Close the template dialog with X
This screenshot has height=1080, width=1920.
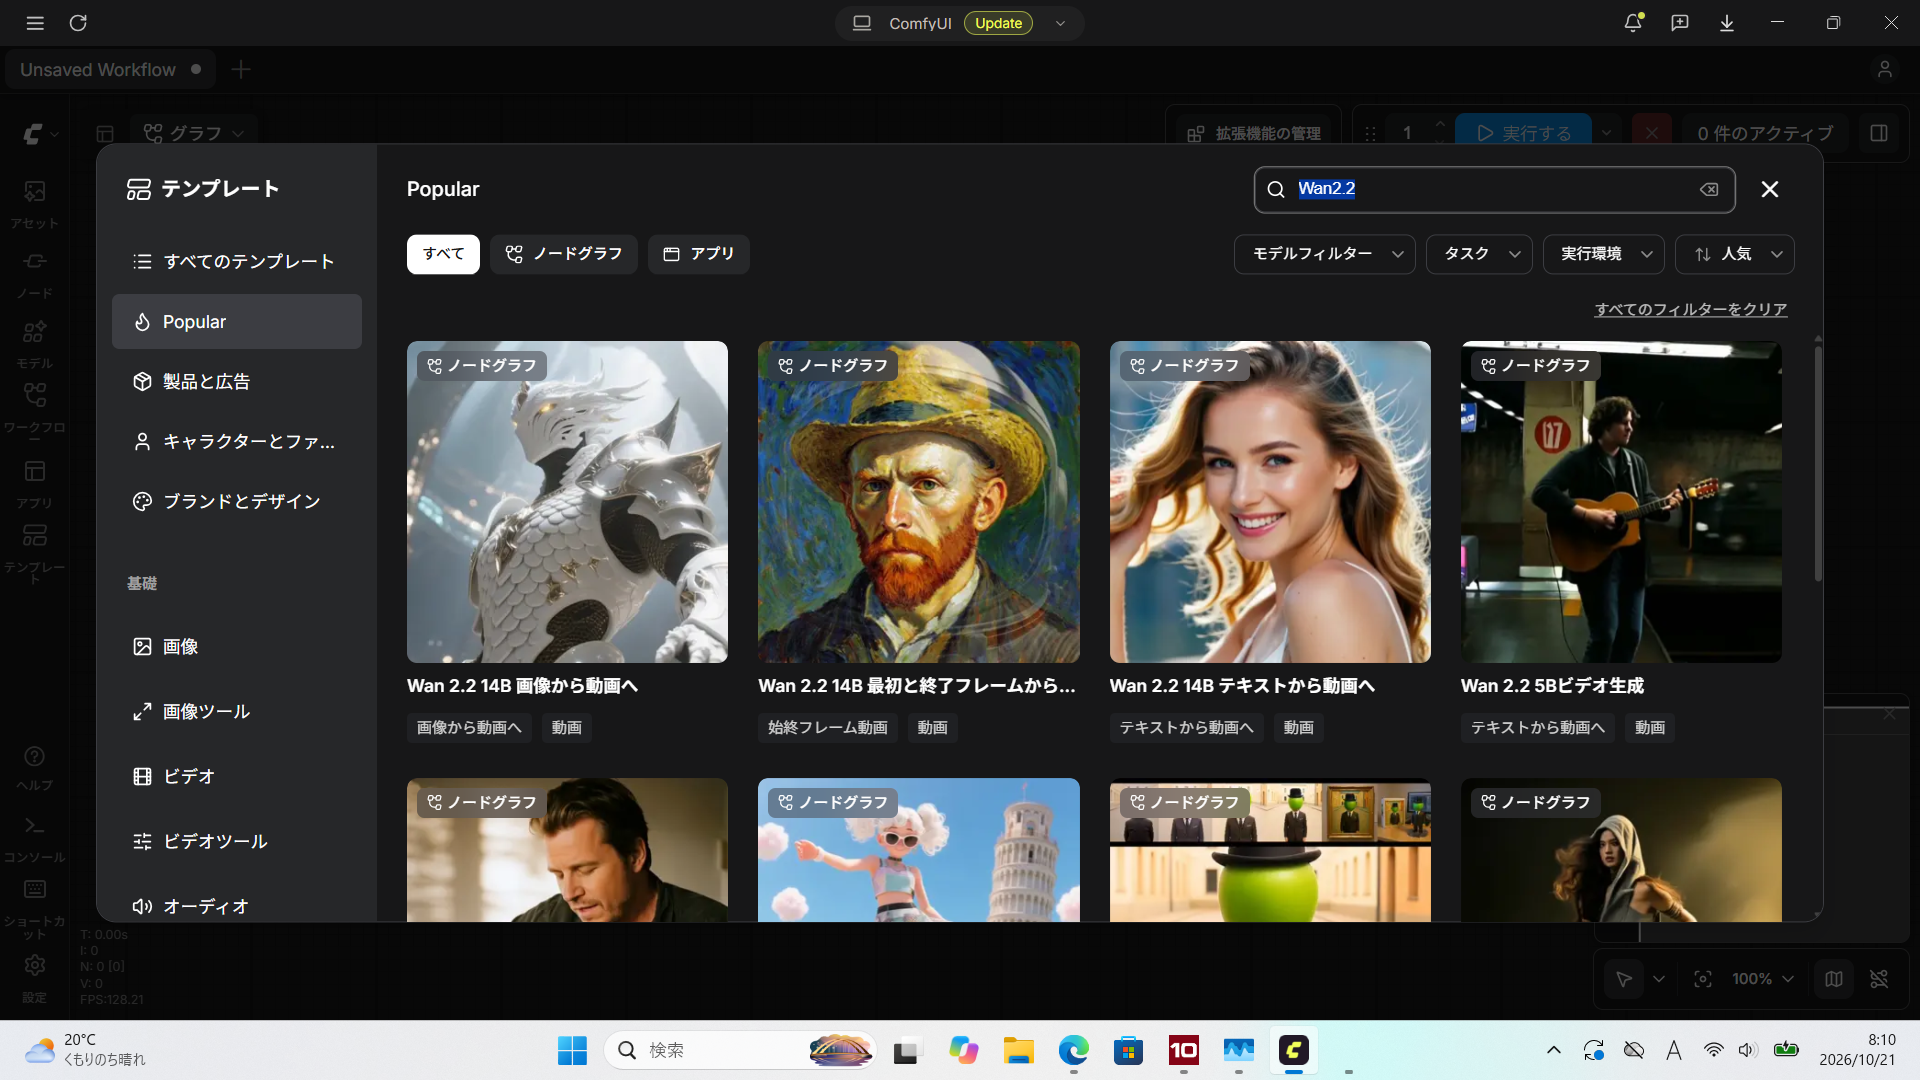click(x=1770, y=189)
